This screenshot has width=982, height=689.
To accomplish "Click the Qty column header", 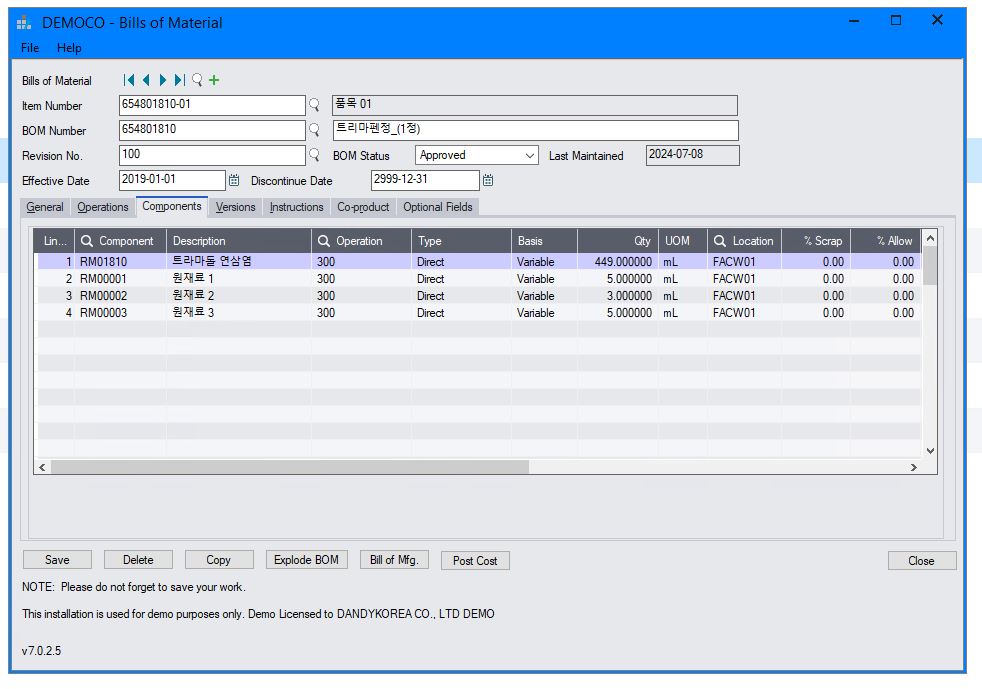I will (618, 241).
